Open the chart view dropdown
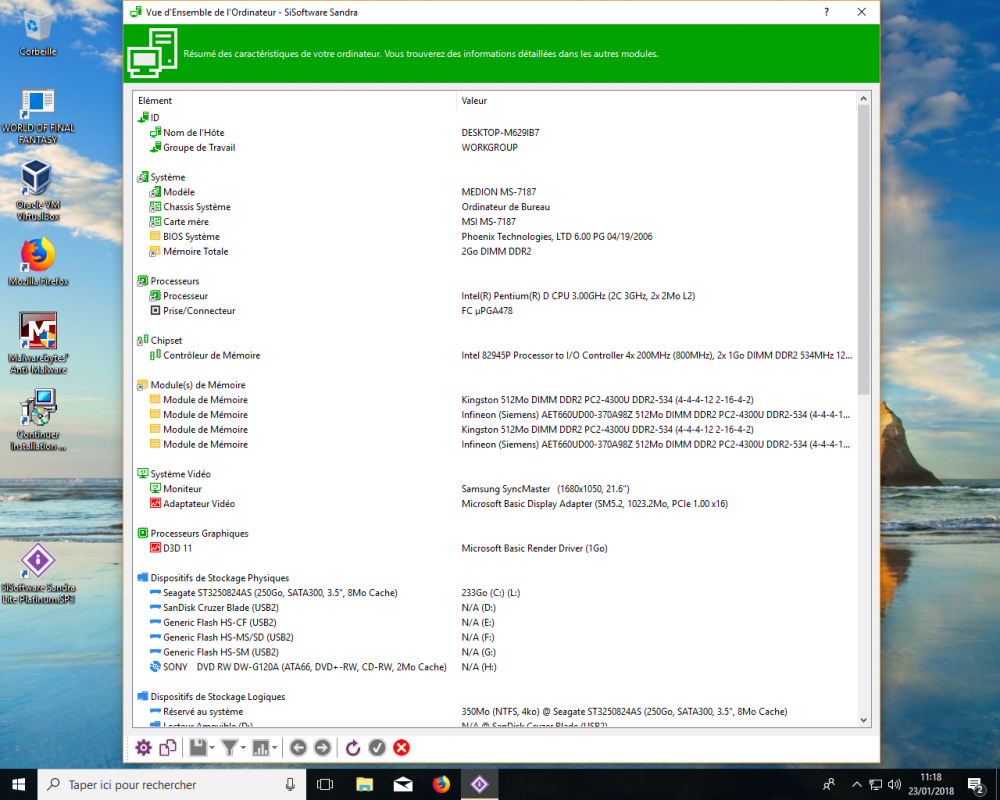This screenshot has height=800, width=1000. coord(265,747)
